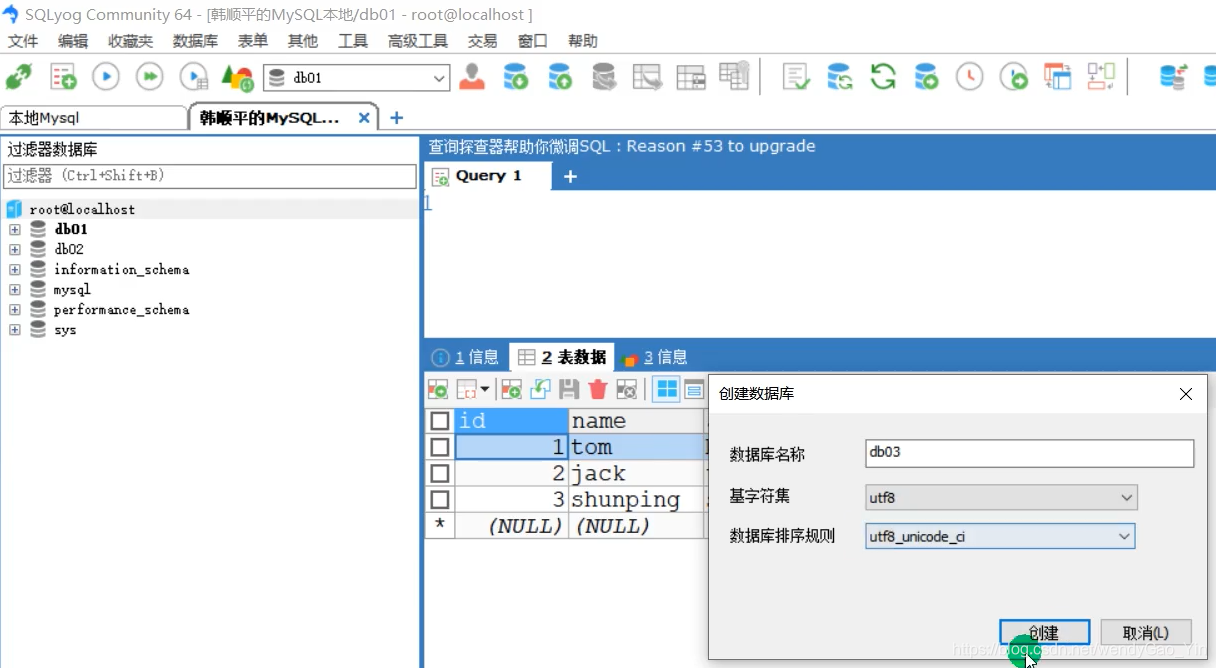Select the 3 信息 tab
The image size is (1216, 668).
click(x=655, y=357)
